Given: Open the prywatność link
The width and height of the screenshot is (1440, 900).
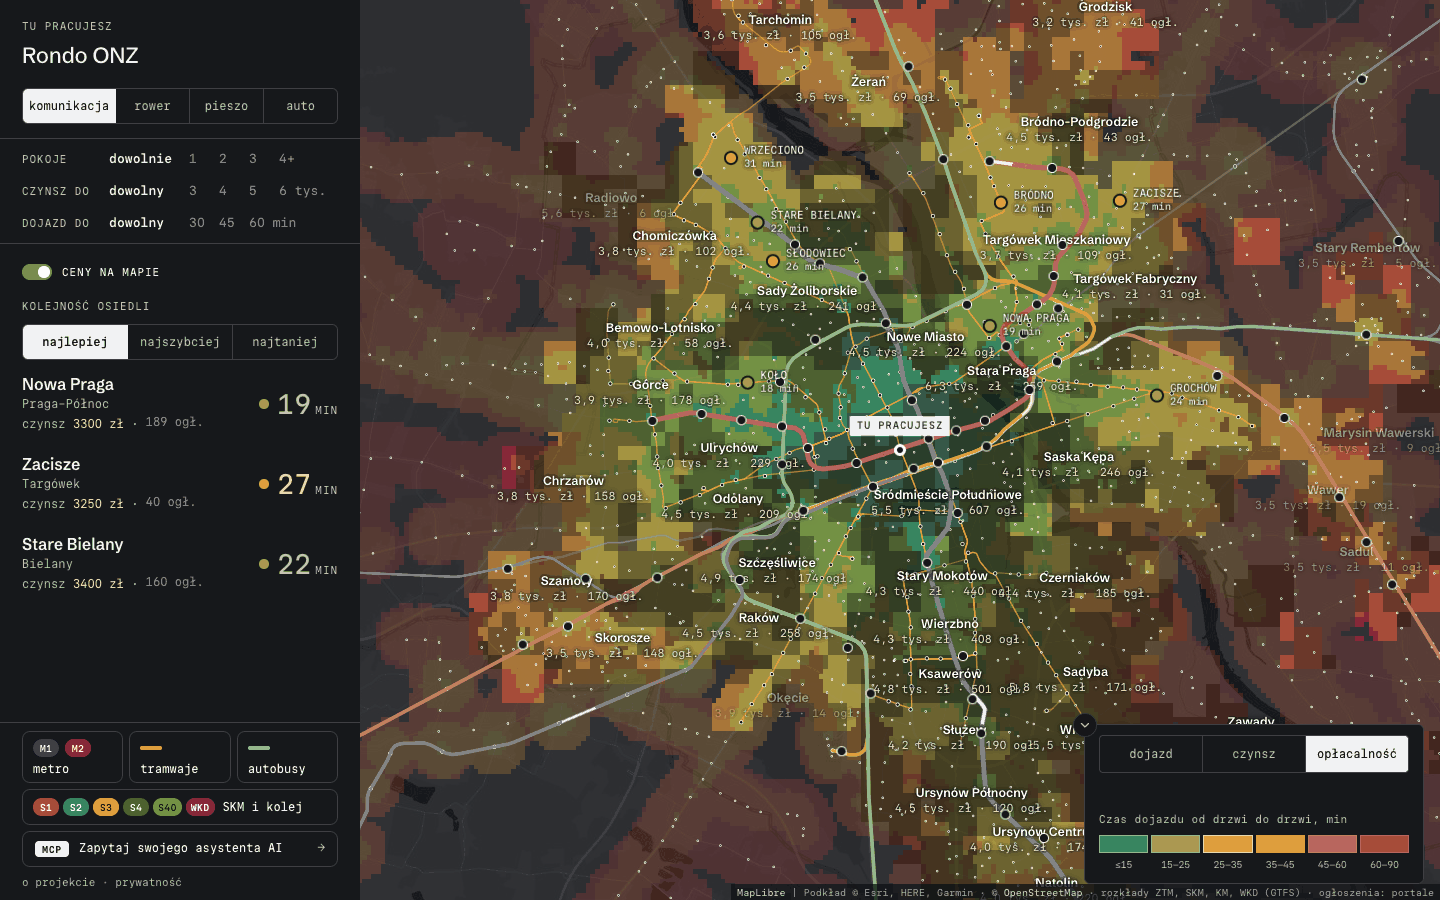Looking at the screenshot, I should [x=148, y=883].
